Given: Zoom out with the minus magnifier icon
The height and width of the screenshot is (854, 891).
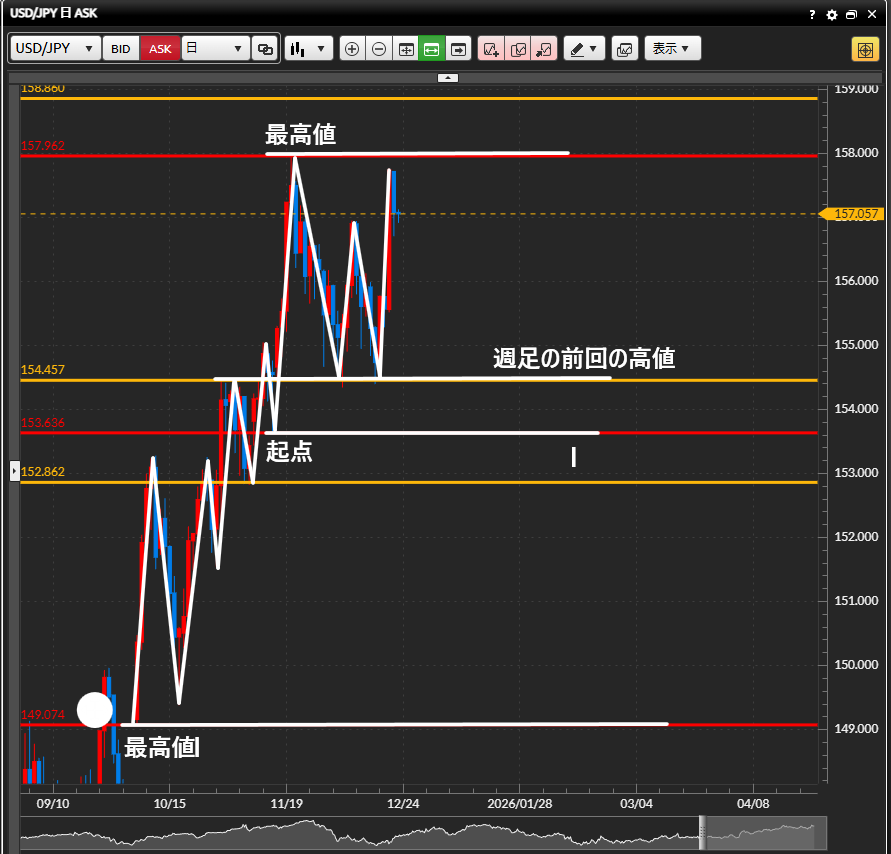Looking at the screenshot, I should (379, 49).
